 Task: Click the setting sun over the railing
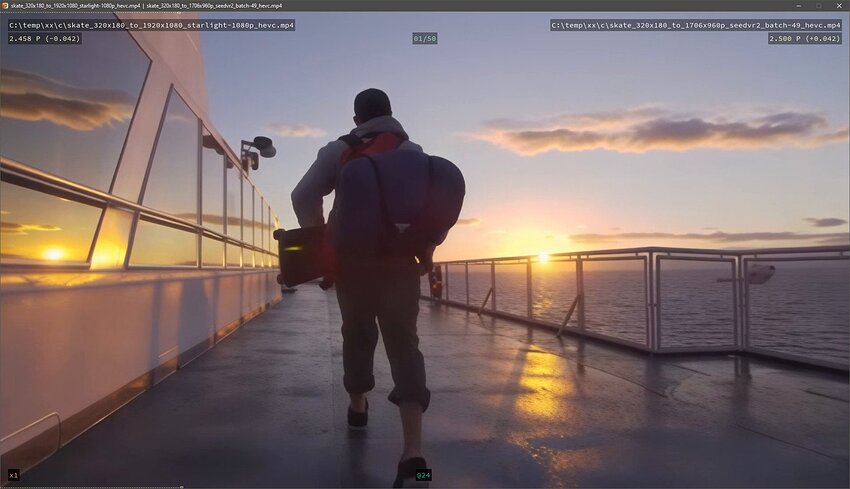543,257
